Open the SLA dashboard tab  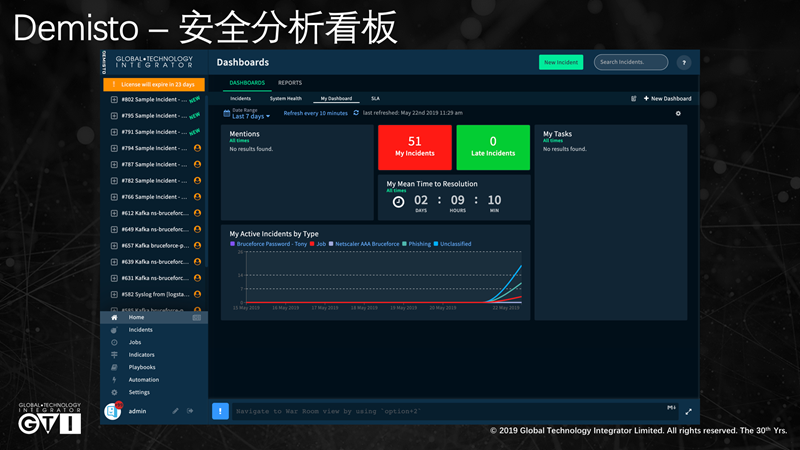(376, 98)
